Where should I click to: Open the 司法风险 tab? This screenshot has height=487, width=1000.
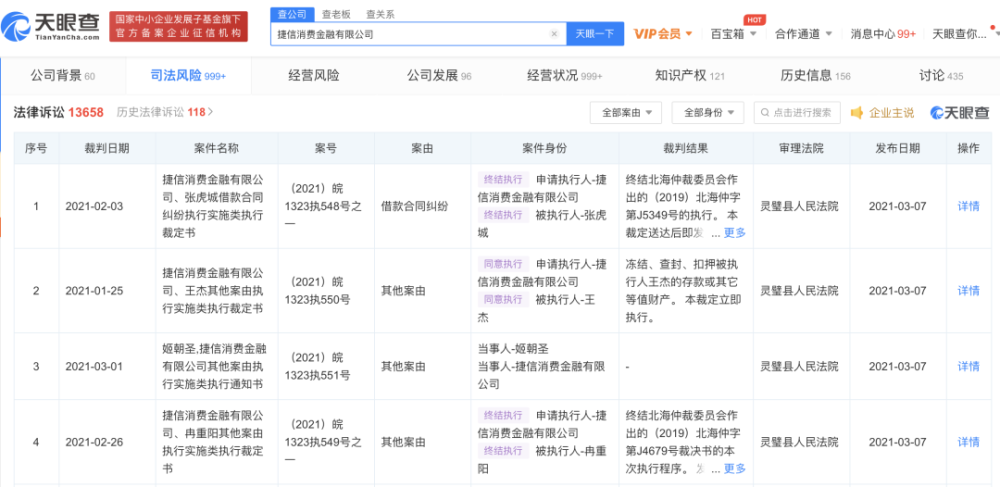pos(188,76)
